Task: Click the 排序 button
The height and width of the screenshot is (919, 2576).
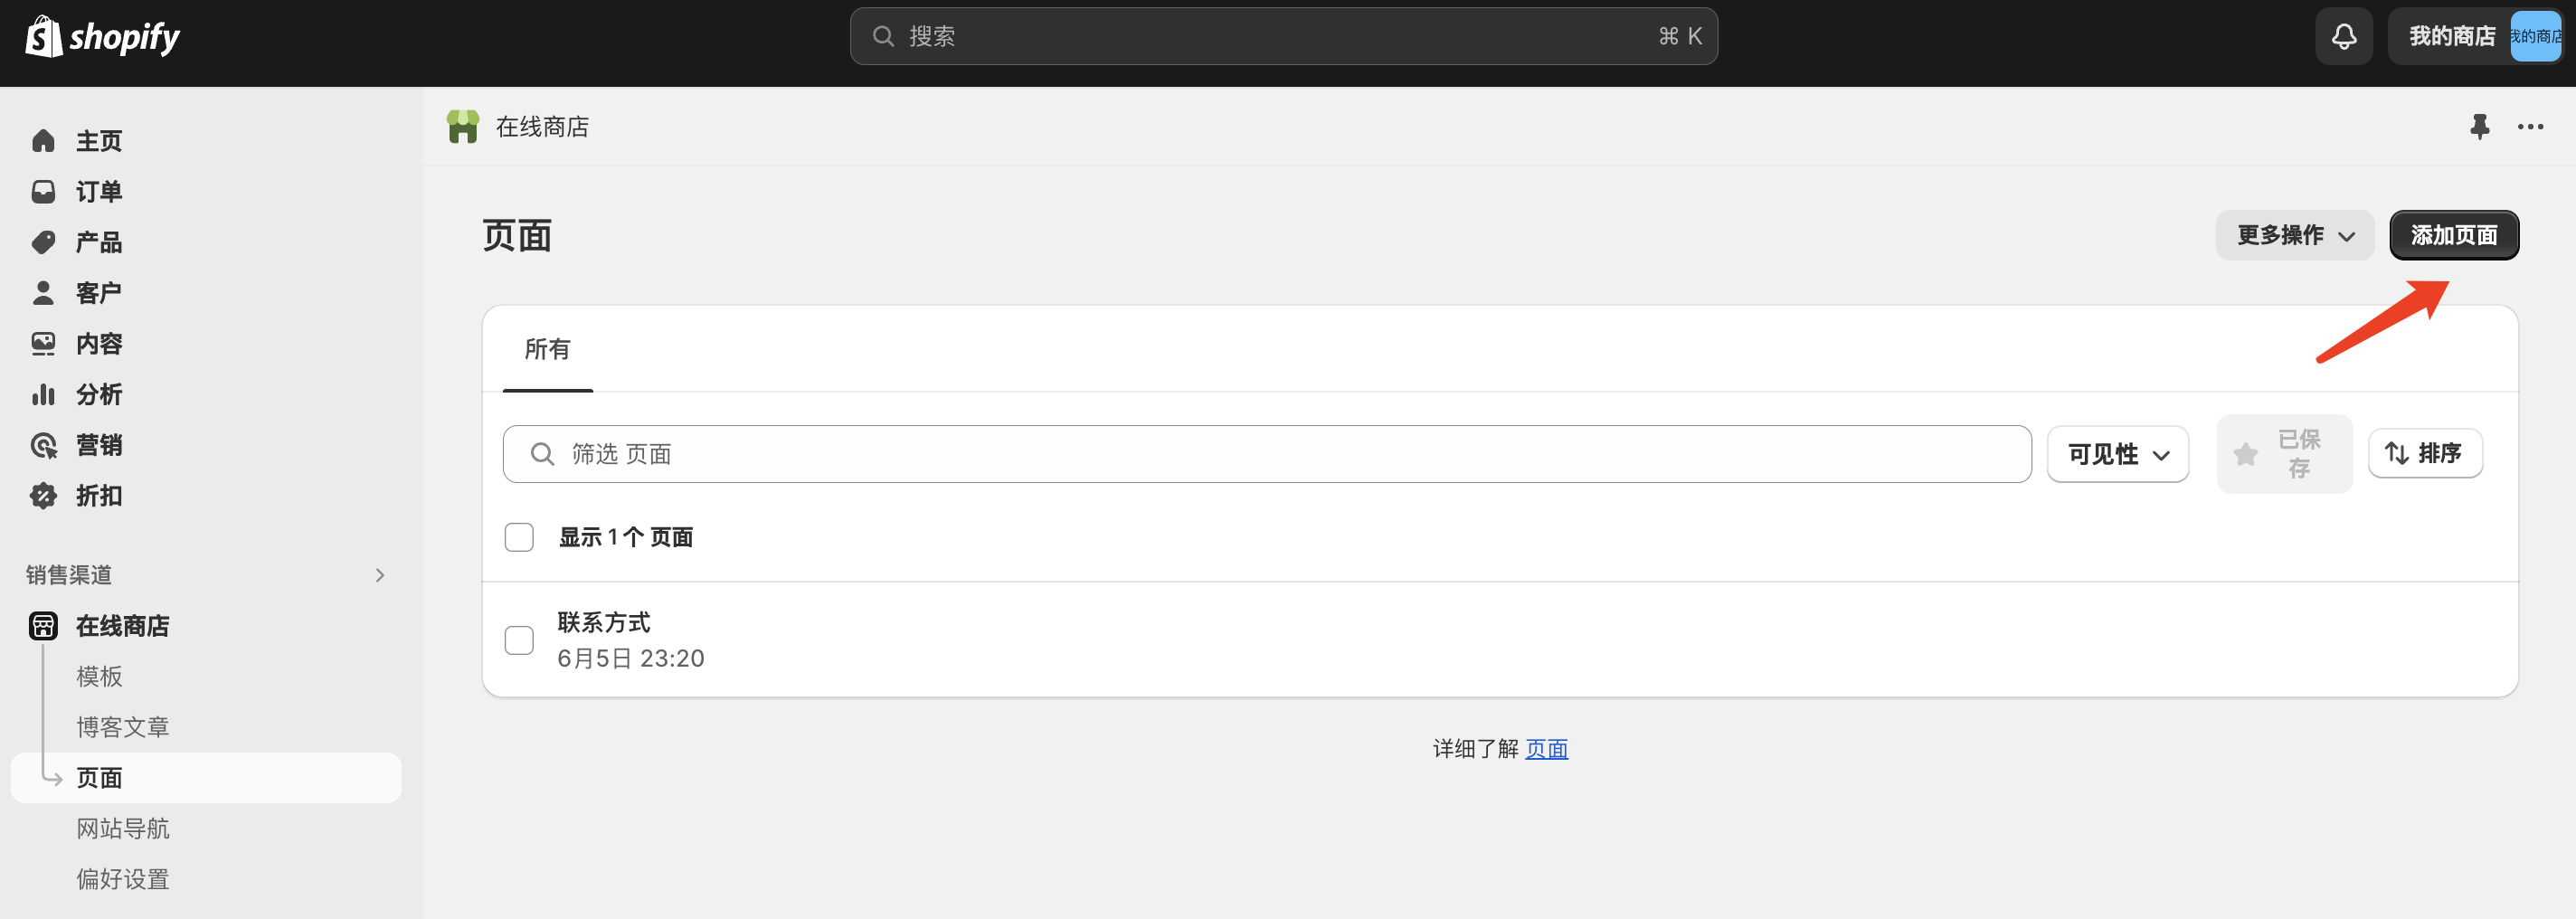Action: coord(2424,454)
